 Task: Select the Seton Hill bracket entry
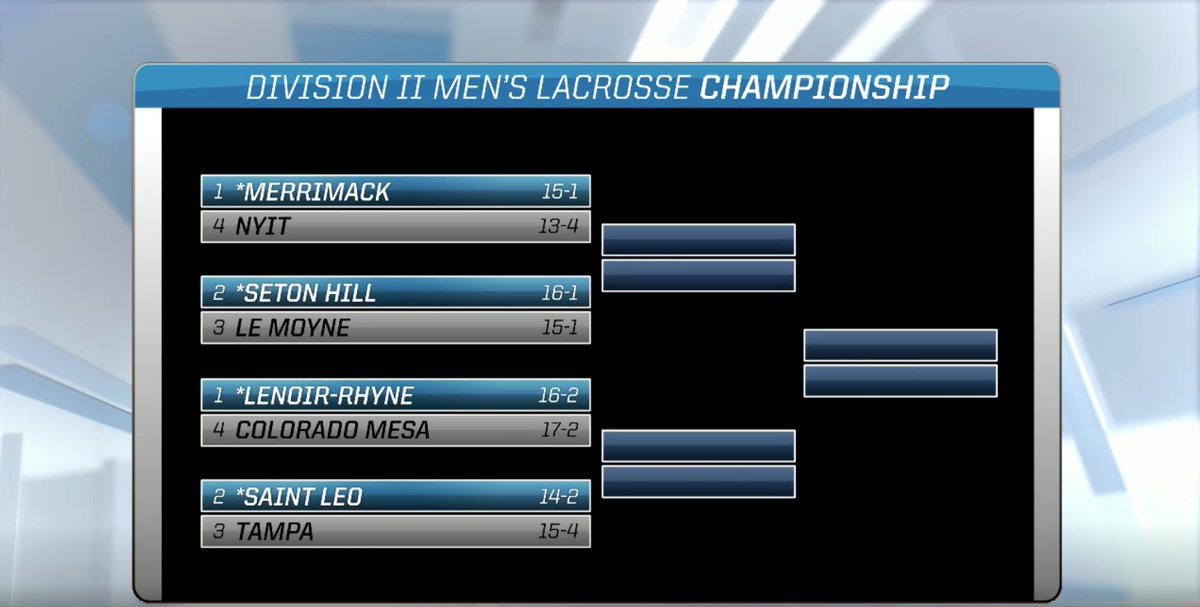[395, 292]
